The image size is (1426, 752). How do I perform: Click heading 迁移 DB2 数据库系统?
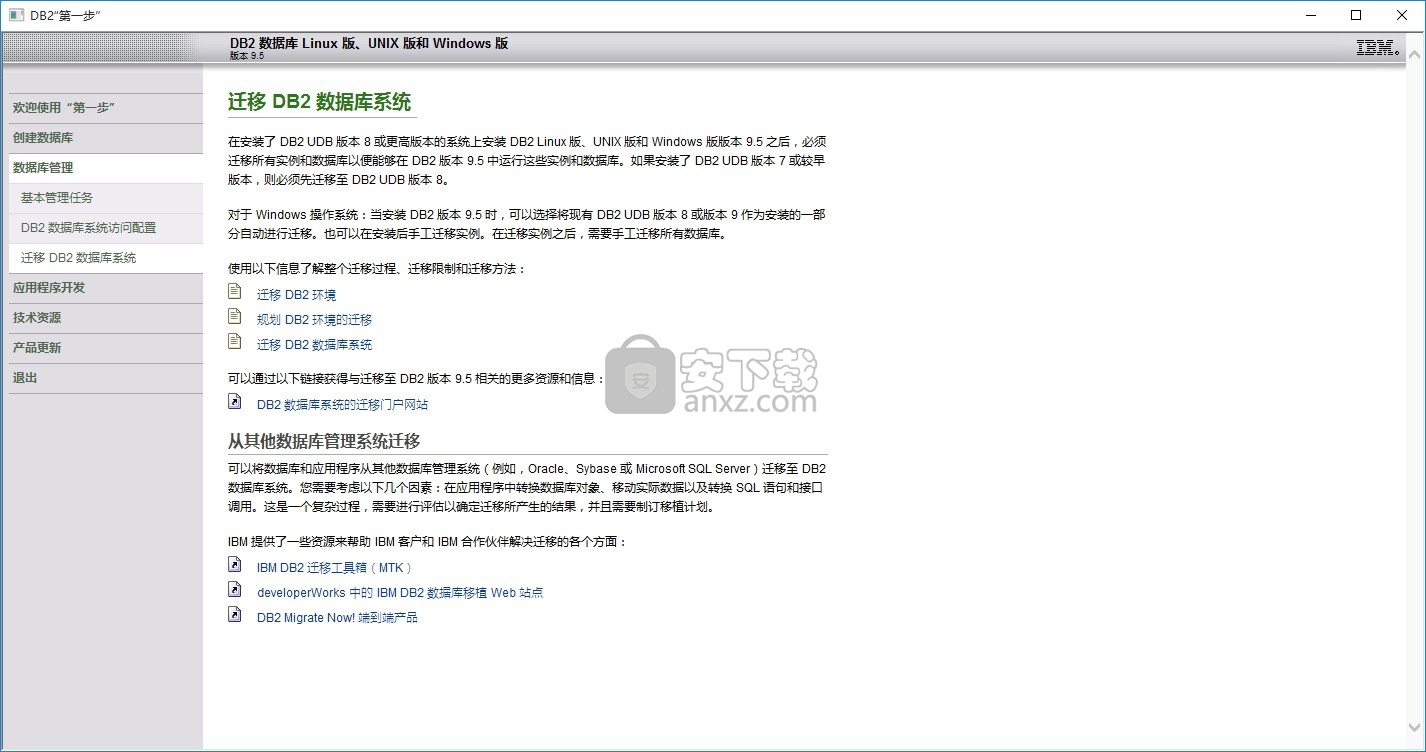[319, 102]
